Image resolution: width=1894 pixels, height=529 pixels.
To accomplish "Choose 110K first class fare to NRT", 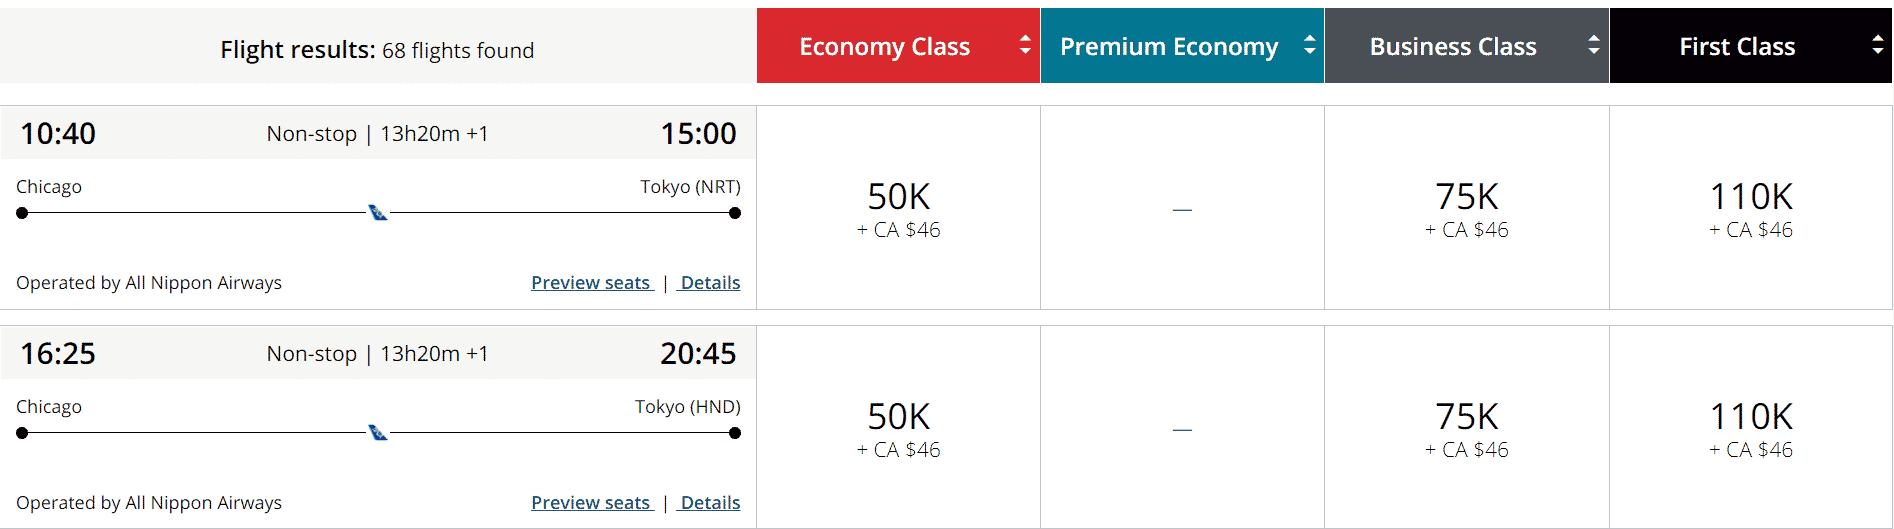I will [1750, 208].
